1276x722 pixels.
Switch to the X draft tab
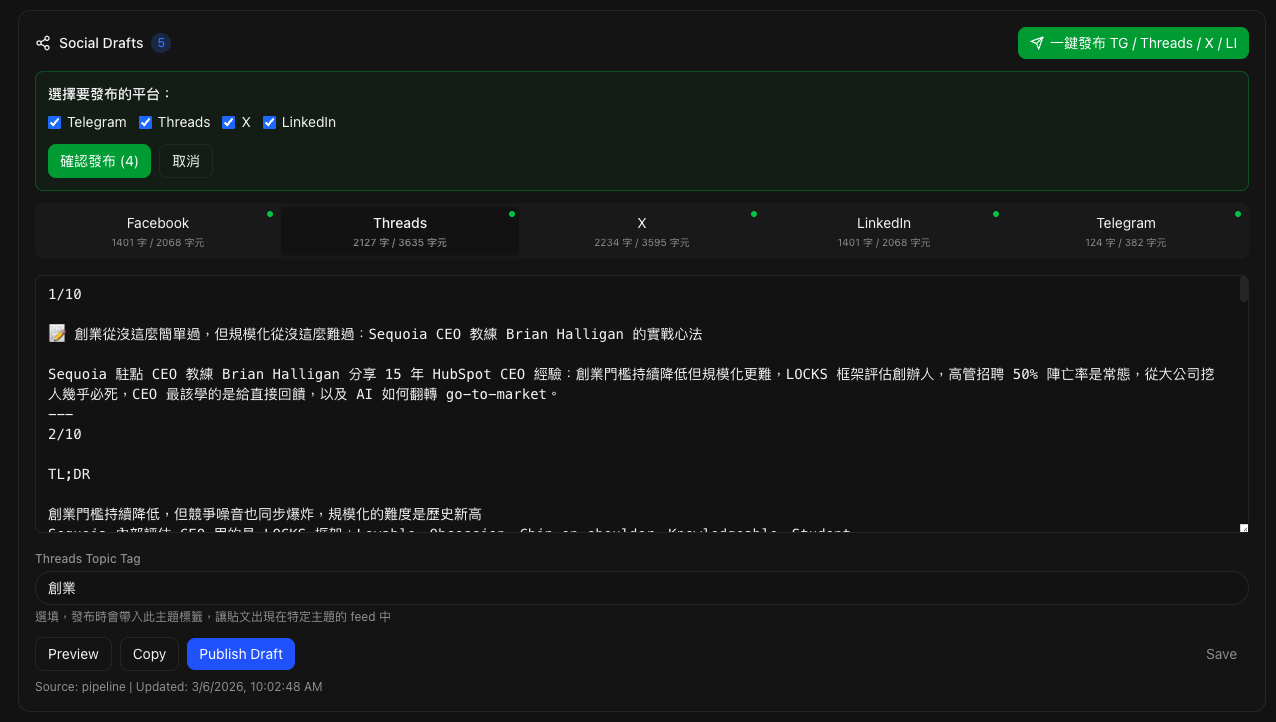(x=642, y=231)
